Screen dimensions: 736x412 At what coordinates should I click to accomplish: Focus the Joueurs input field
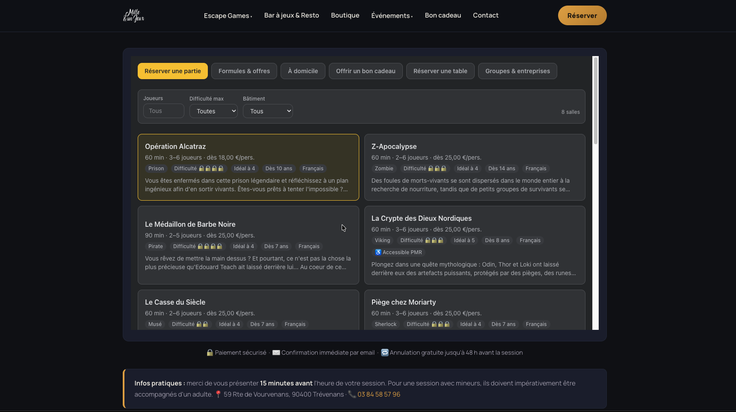click(x=164, y=111)
